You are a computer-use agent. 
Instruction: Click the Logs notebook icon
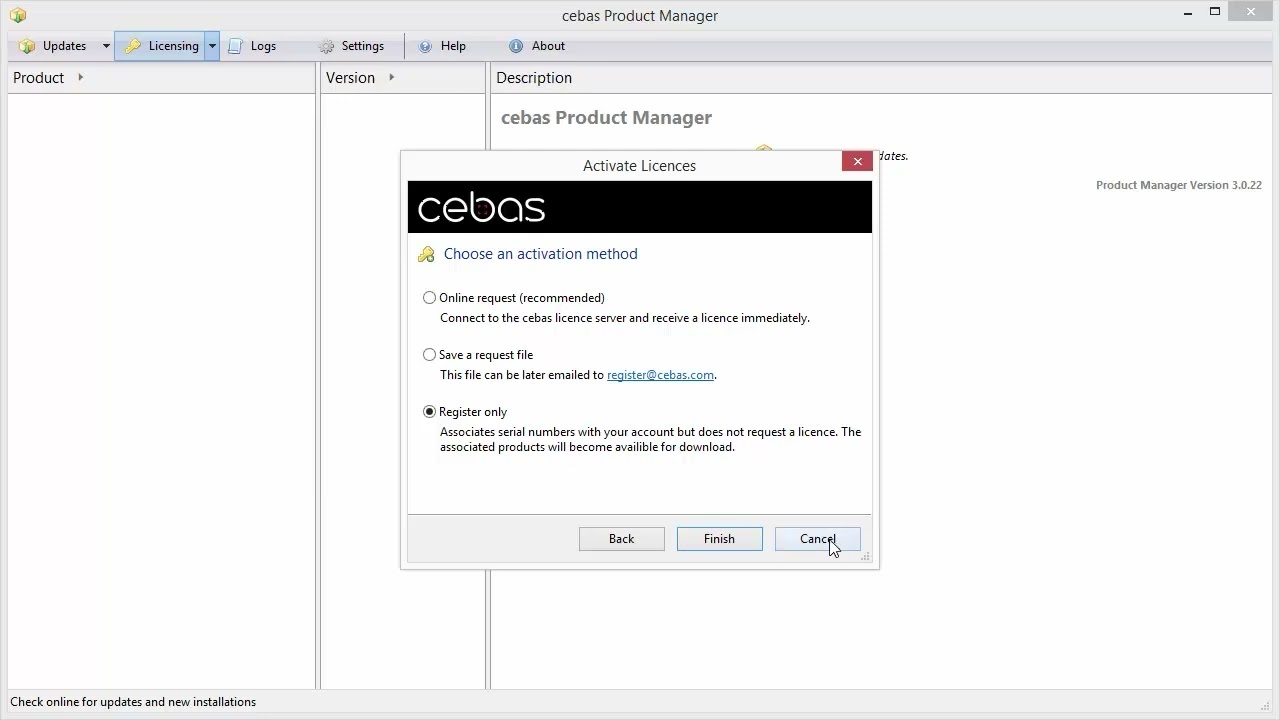point(235,46)
